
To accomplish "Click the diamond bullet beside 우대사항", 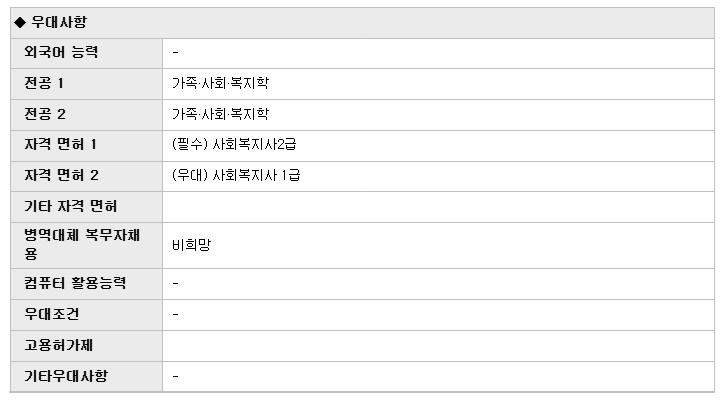I will (20, 22).
